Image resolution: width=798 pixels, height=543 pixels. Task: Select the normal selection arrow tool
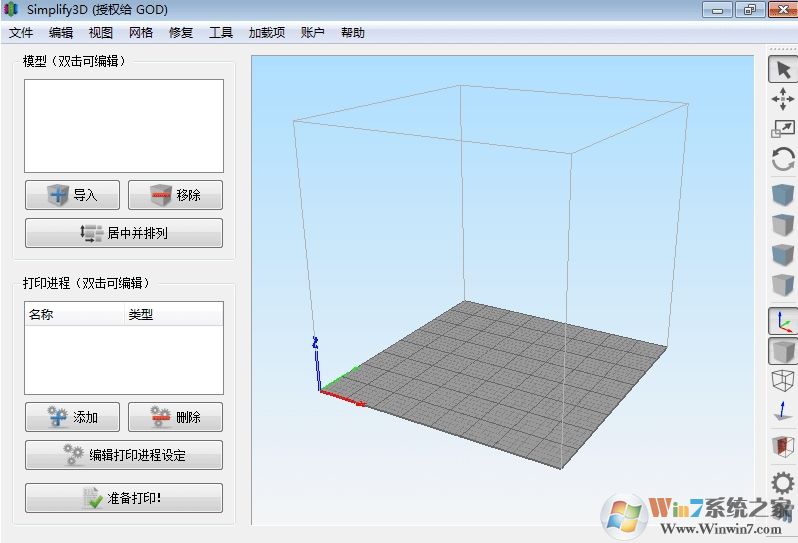[783, 70]
